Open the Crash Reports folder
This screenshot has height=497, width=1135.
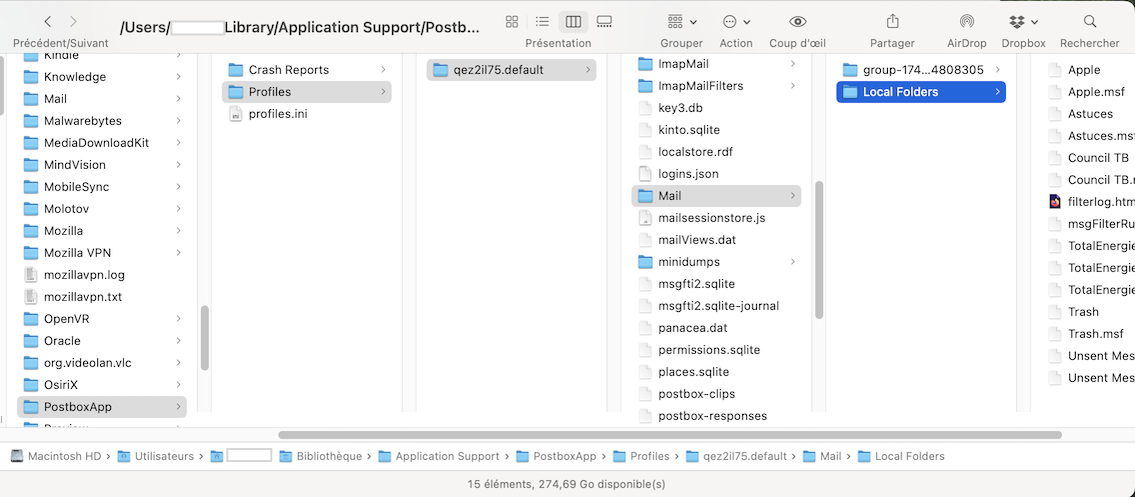tap(306, 69)
